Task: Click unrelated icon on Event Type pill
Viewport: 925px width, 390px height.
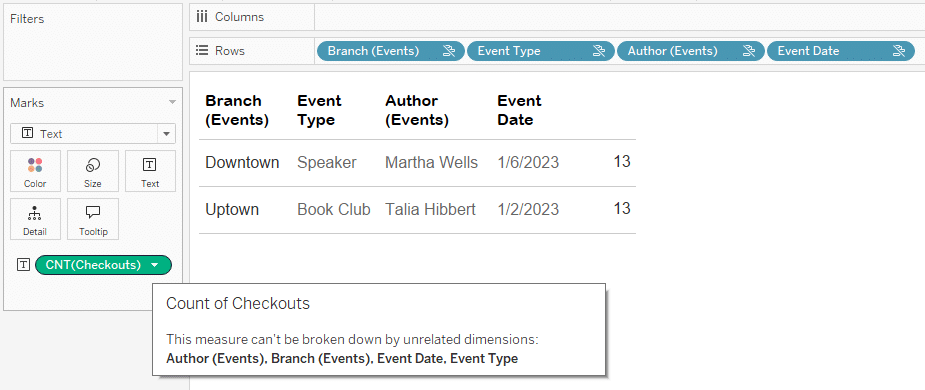Action: (599, 51)
